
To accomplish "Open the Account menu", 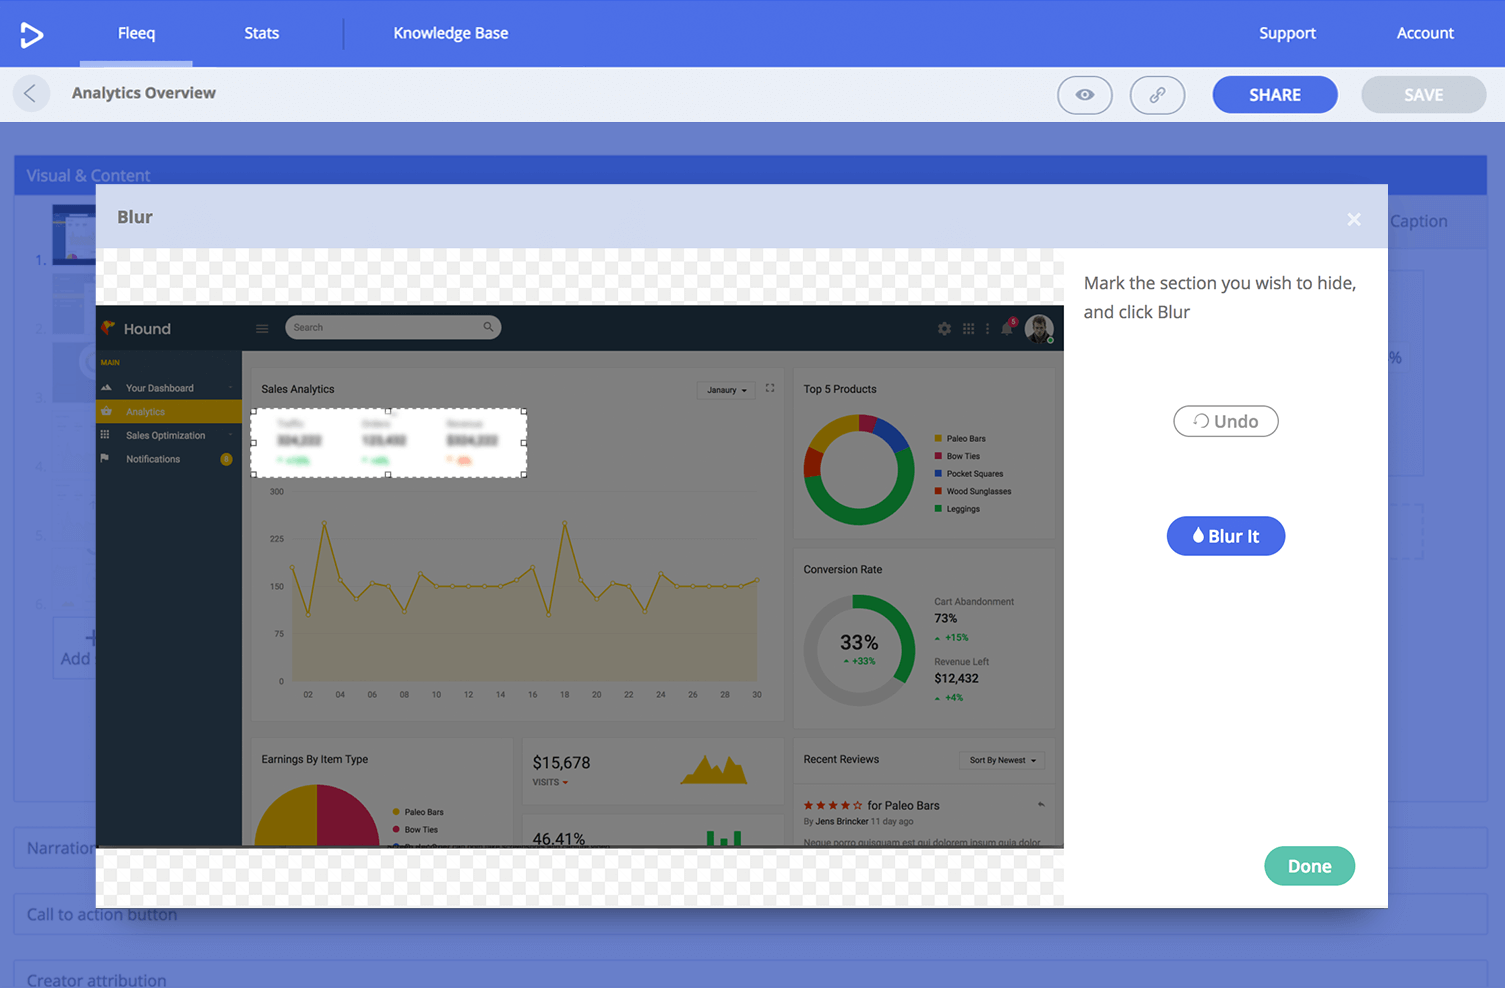I will point(1425,33).
